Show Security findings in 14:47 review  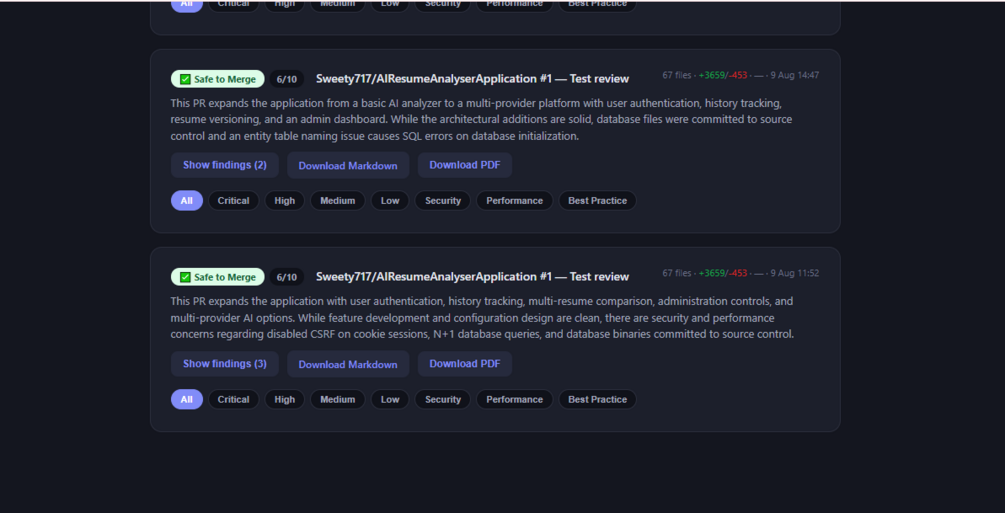(x=443, y=201)
